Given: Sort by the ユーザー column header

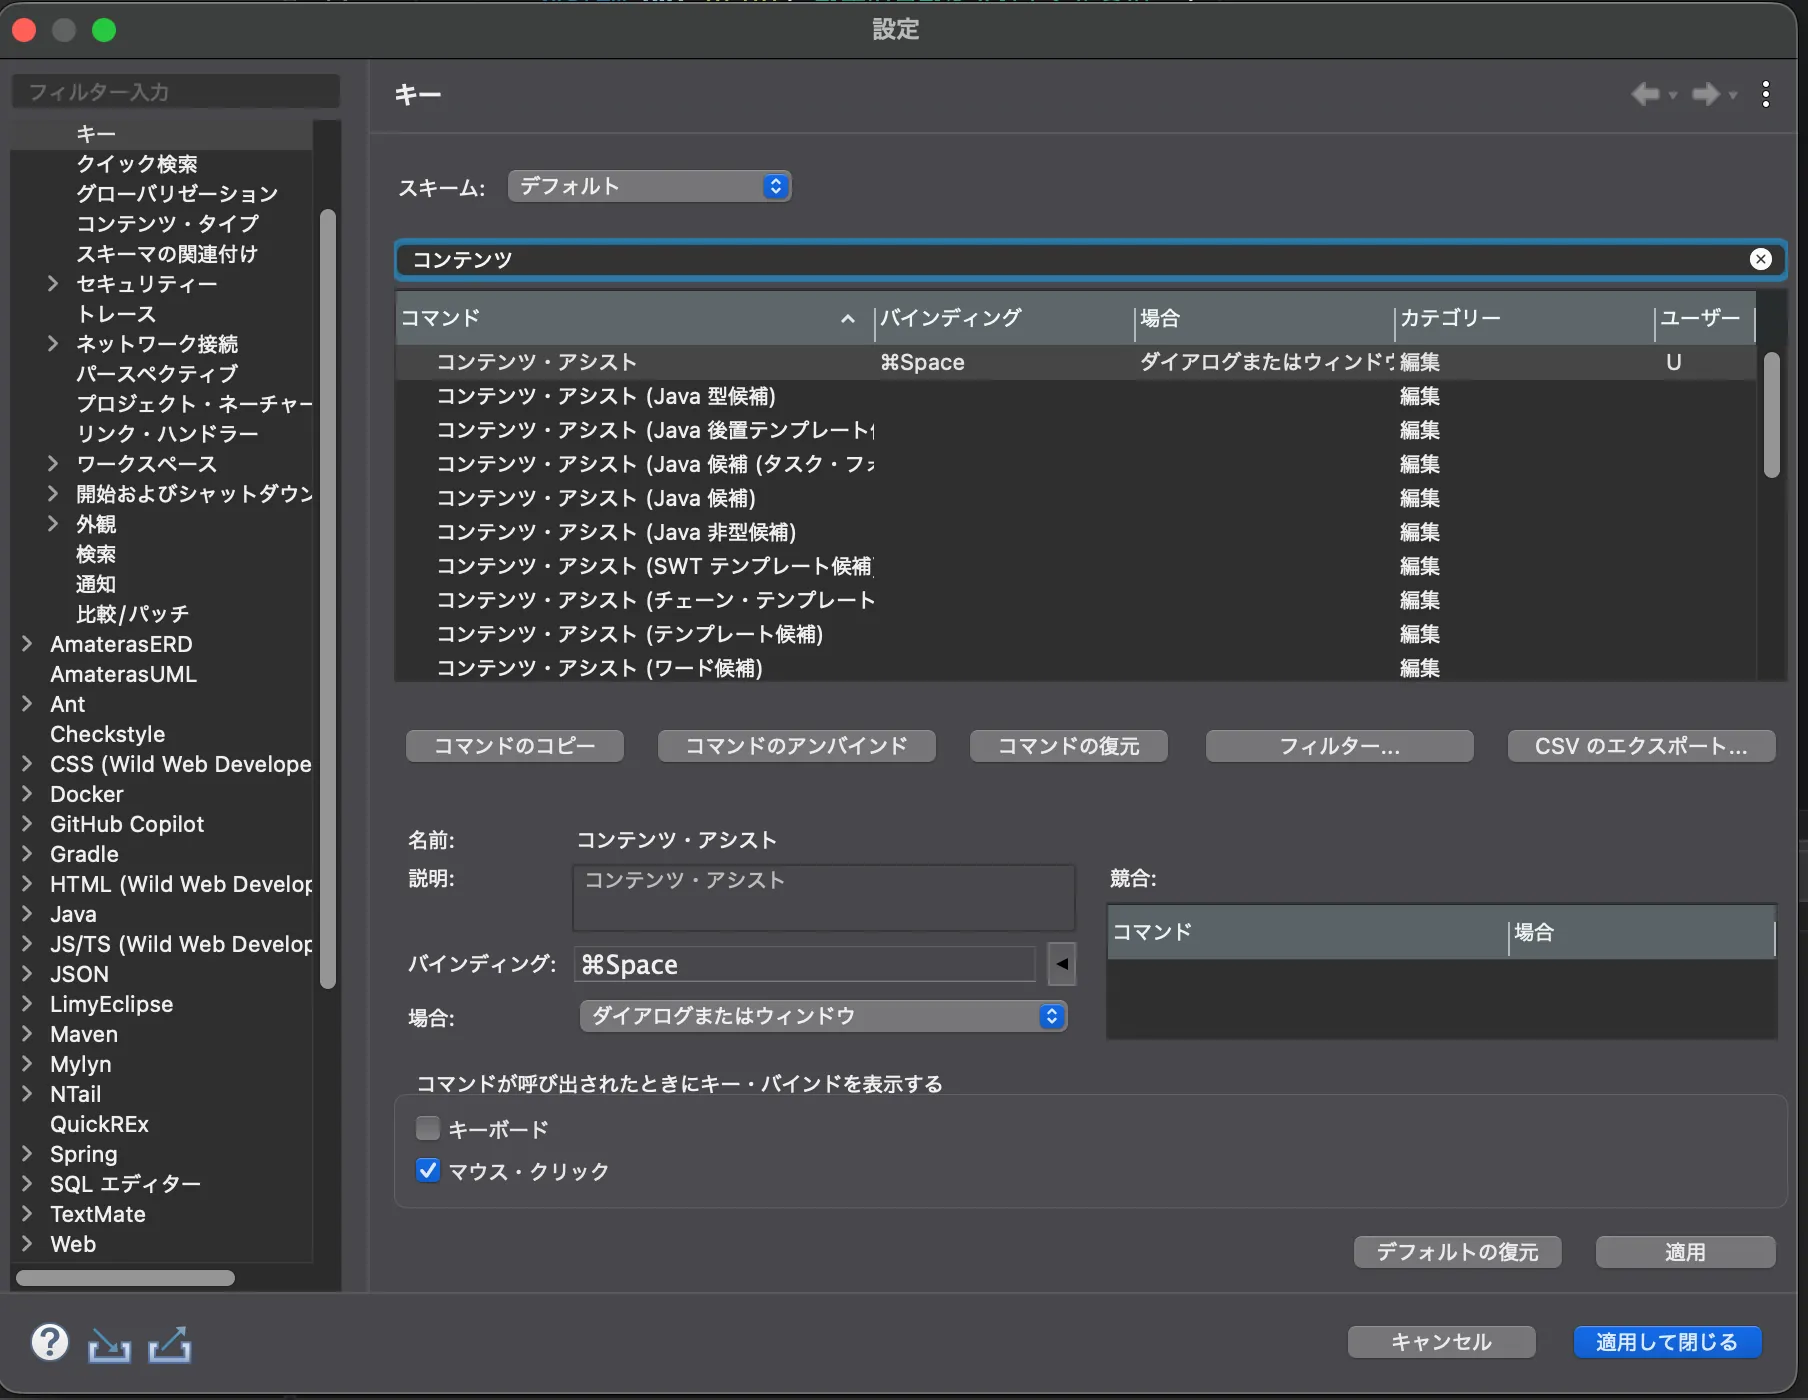Looking at the screenshot, I should pyautogui.click(x=1705, y=318).
